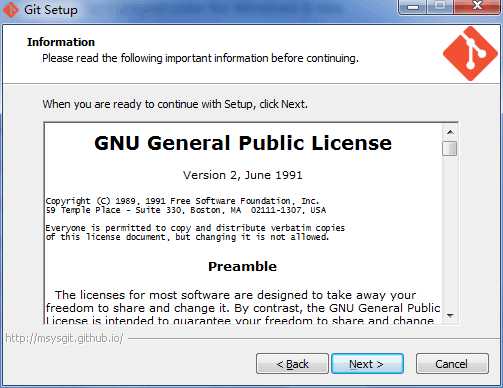Click the Version 2, June 1991 line

coord(243,175)
